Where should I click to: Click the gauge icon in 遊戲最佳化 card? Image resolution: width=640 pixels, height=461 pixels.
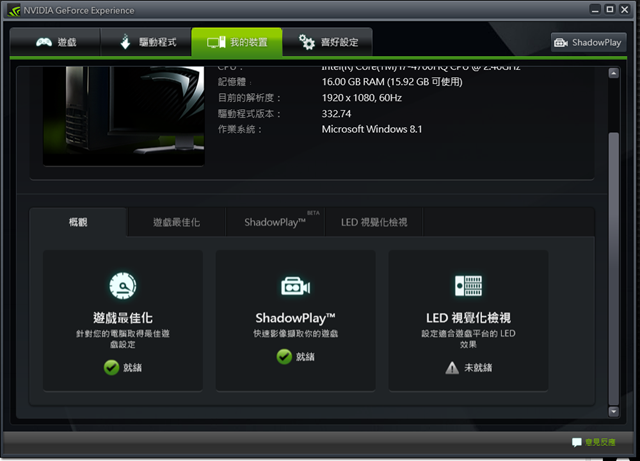(123, 286)
